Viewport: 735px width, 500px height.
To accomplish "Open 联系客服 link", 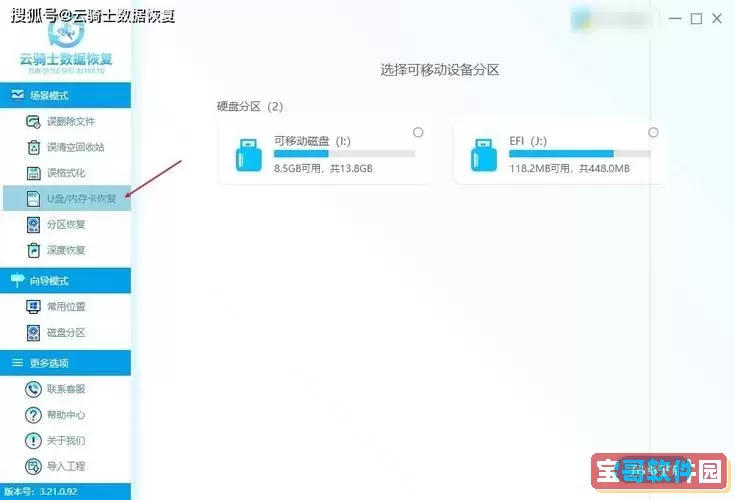I will [x=66, y=389].
